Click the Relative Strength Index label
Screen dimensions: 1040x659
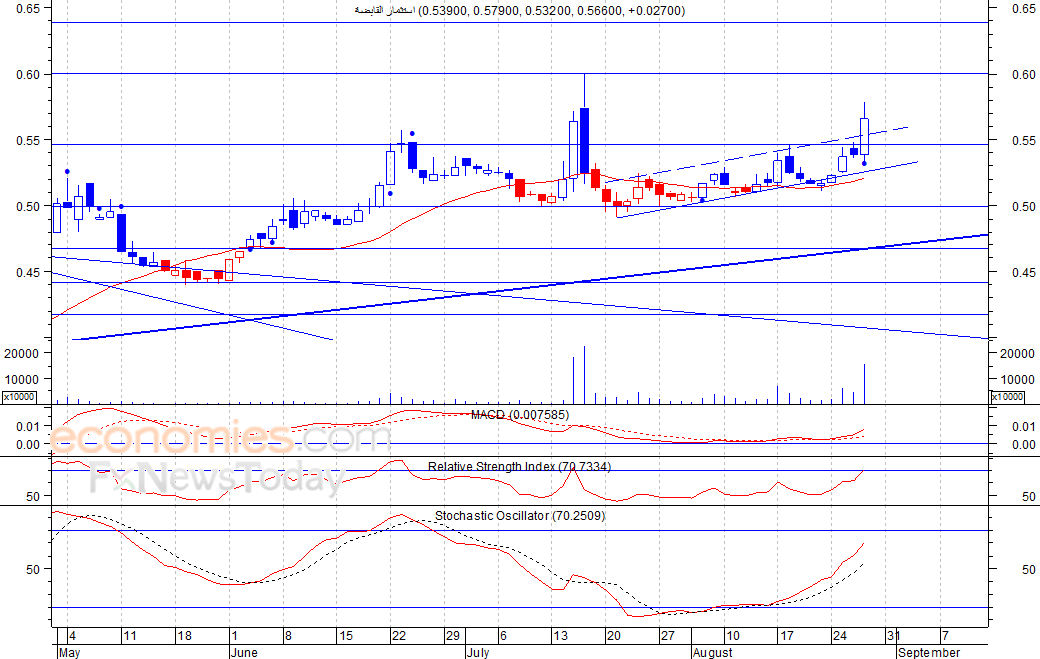point(519,467)
